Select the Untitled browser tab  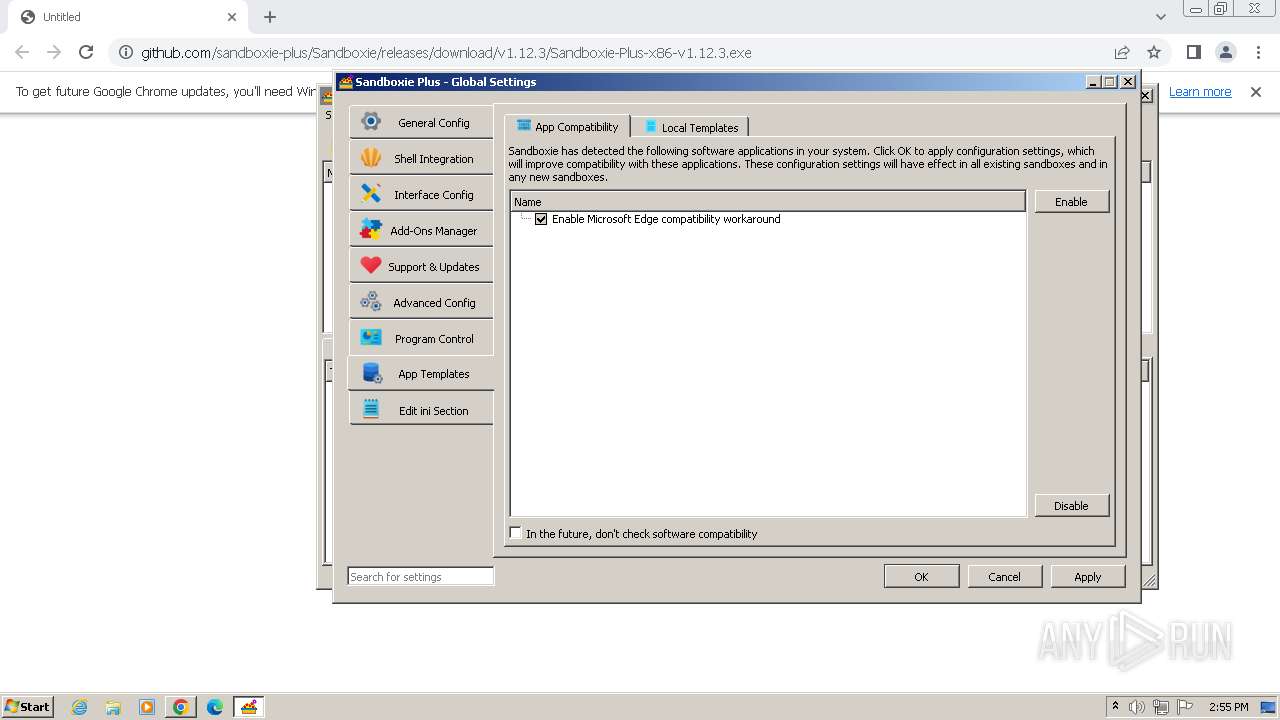126,17
